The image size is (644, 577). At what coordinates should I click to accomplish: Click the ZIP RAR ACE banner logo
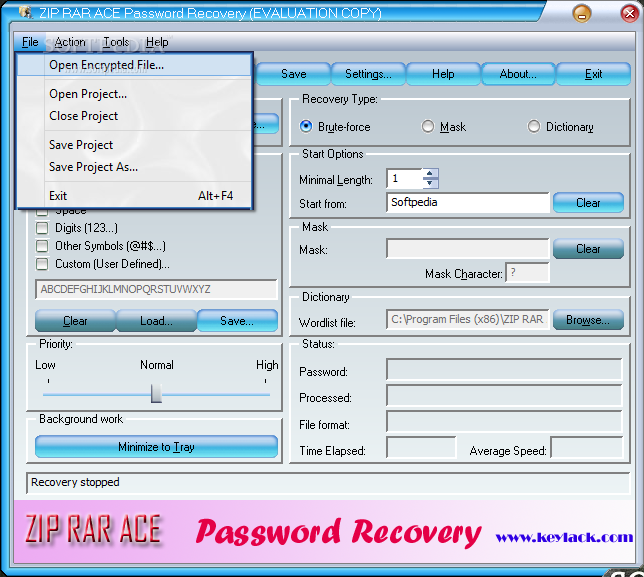tap(93, 529)
